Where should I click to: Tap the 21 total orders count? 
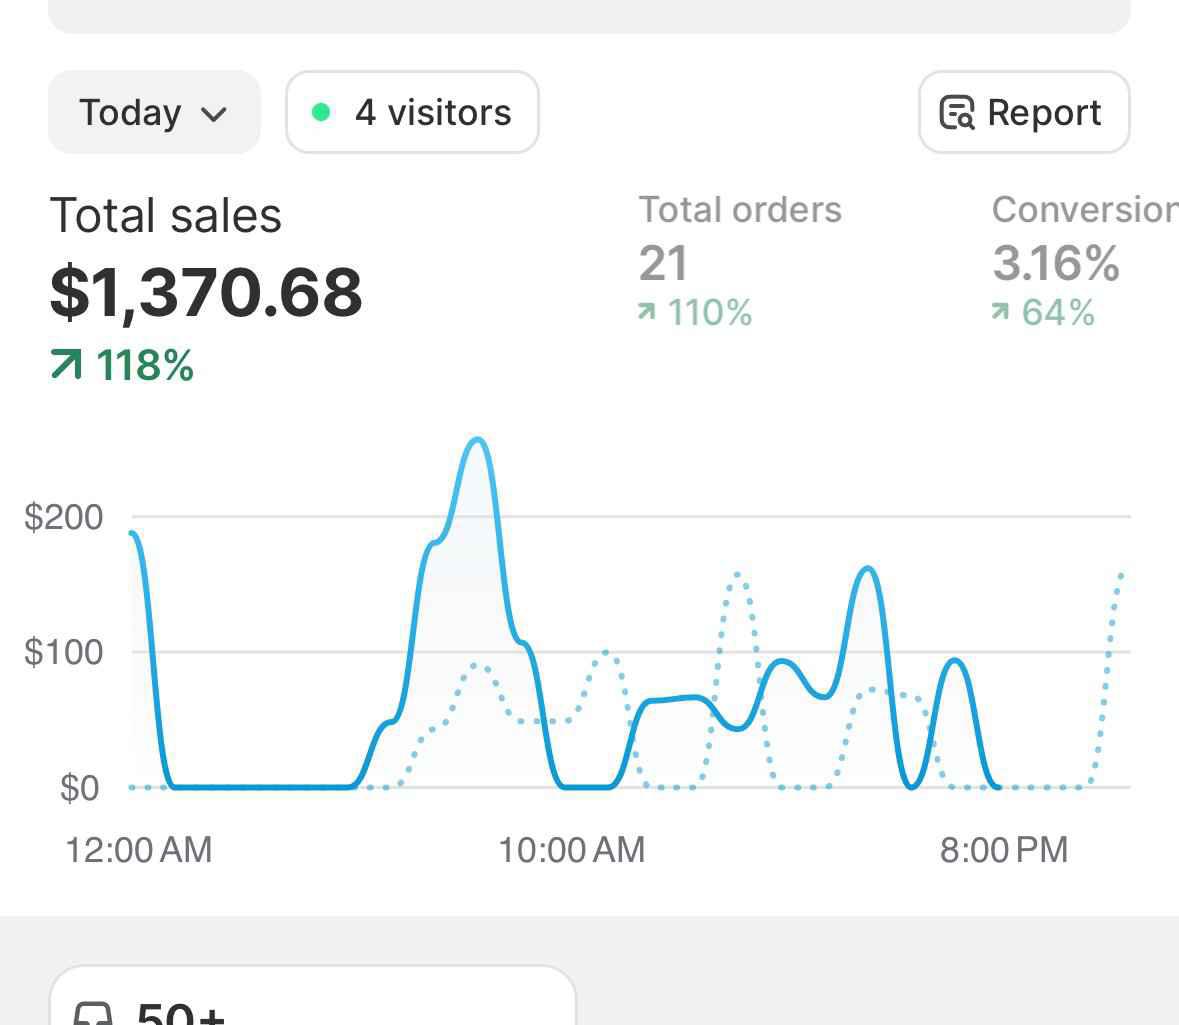pos(663,264)
